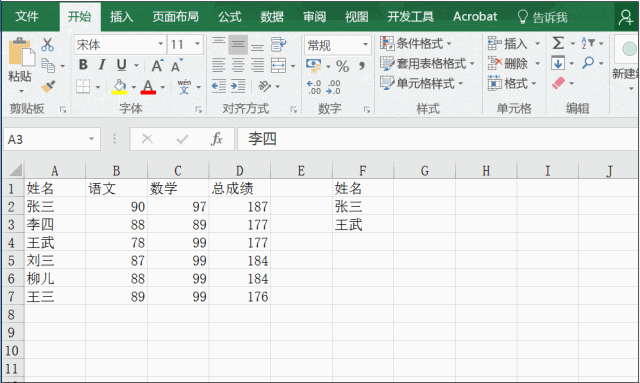This screenshot has height=383, width=640.
Task: Click the Sort and Filter icon
Action: [x=587, y=43]
